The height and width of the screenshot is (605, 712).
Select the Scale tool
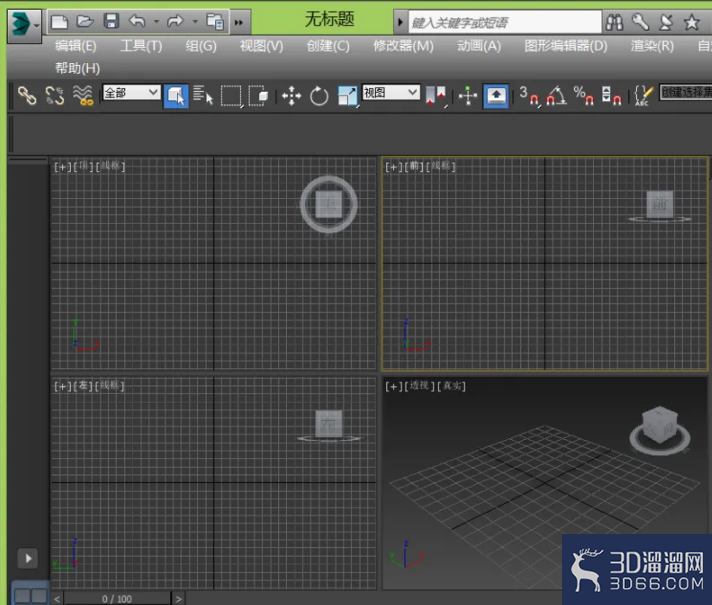click(348, 96)
